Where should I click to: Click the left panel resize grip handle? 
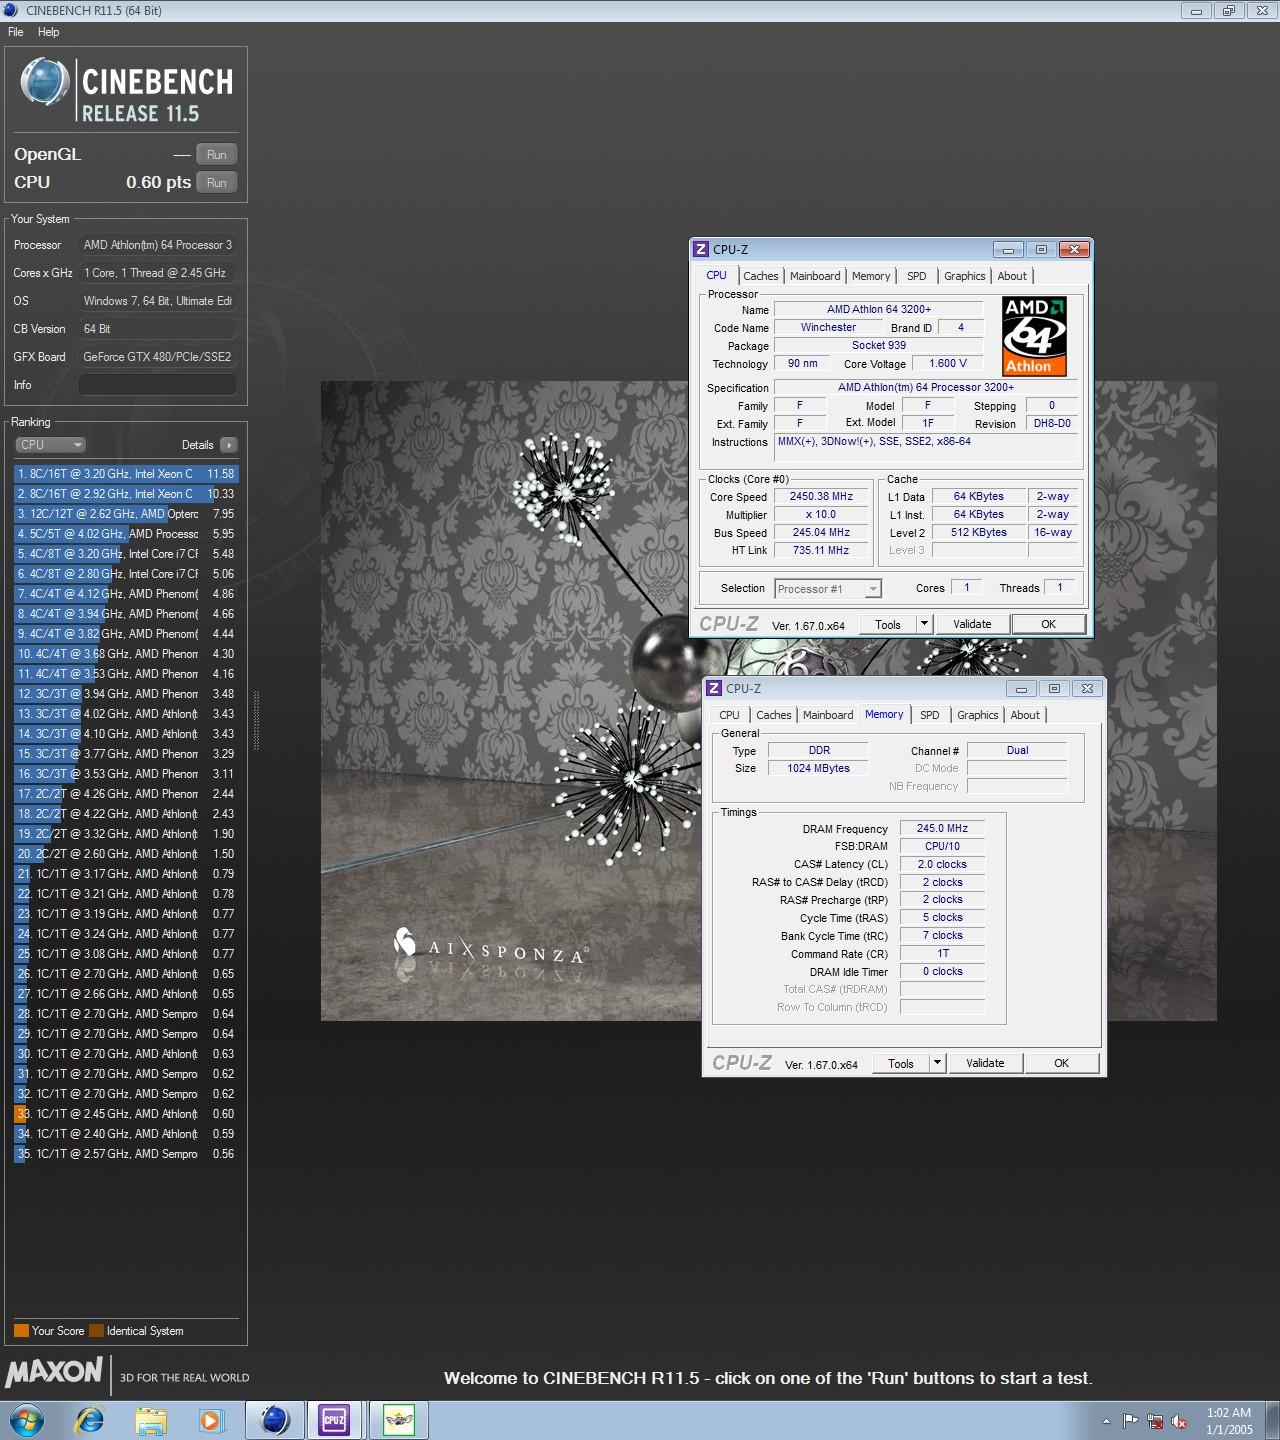[x=256, y=720]
